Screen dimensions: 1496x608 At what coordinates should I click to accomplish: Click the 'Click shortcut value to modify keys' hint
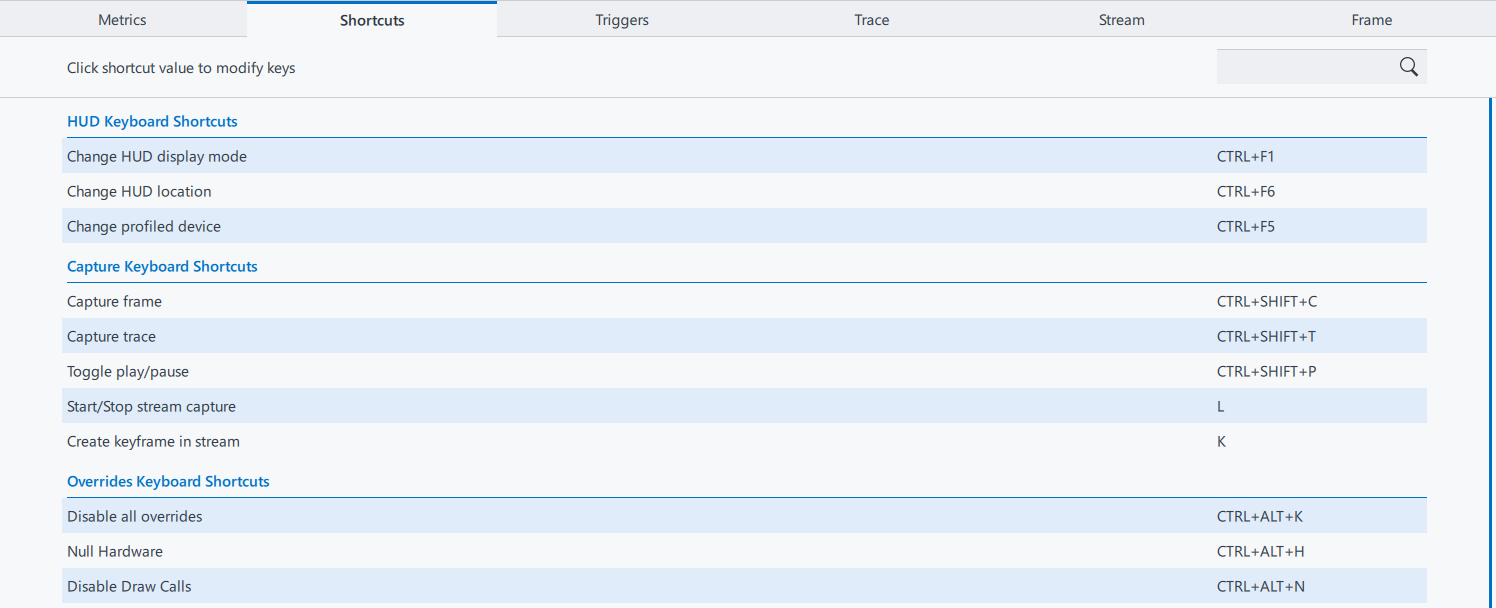pyautogui.click(x=181, y=68)
